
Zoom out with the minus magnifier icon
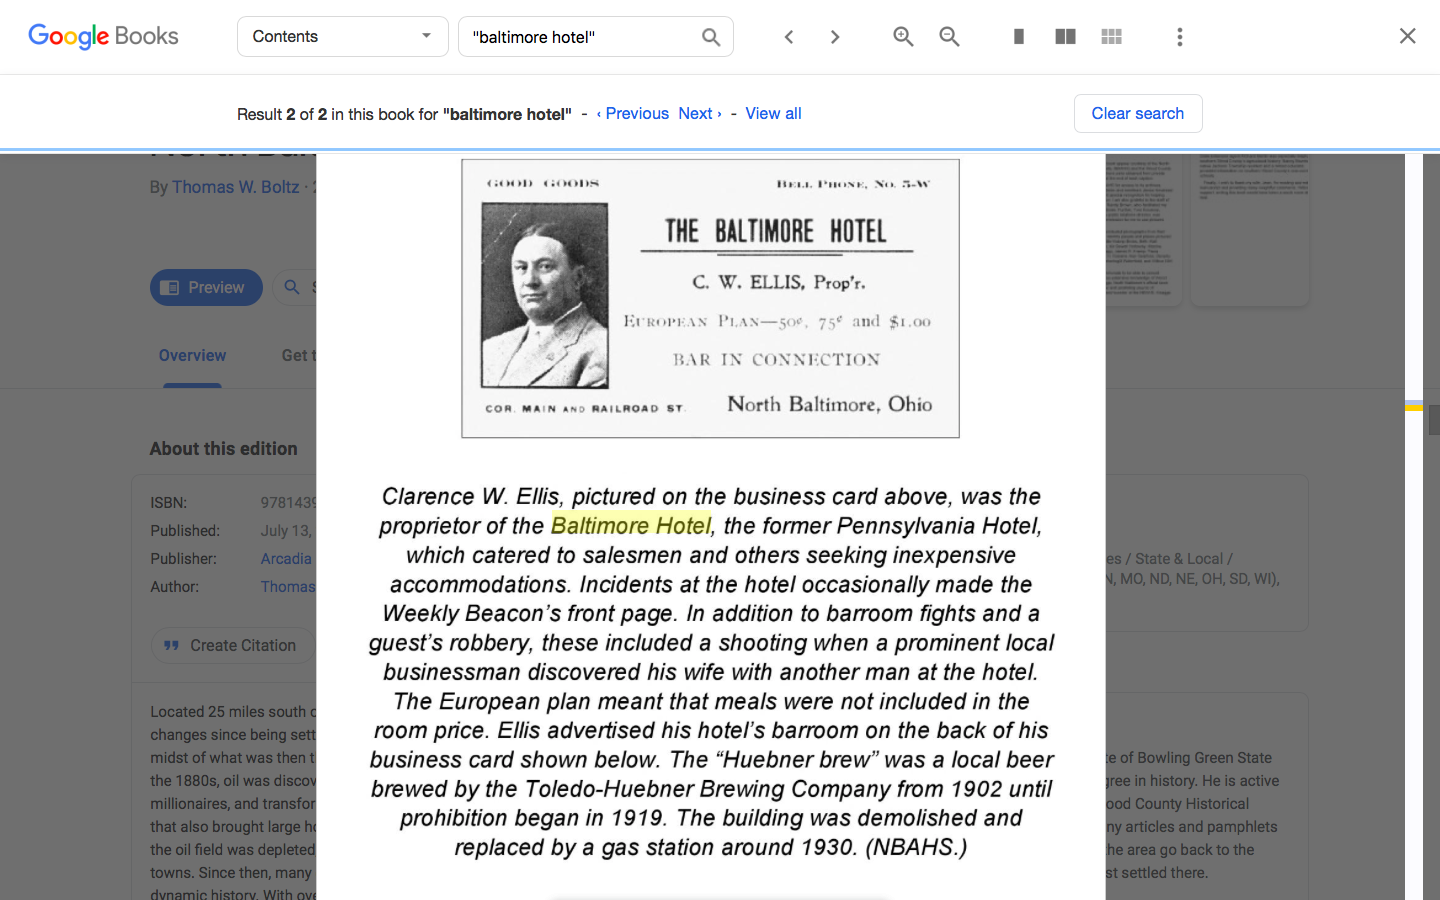pos(949,37)
